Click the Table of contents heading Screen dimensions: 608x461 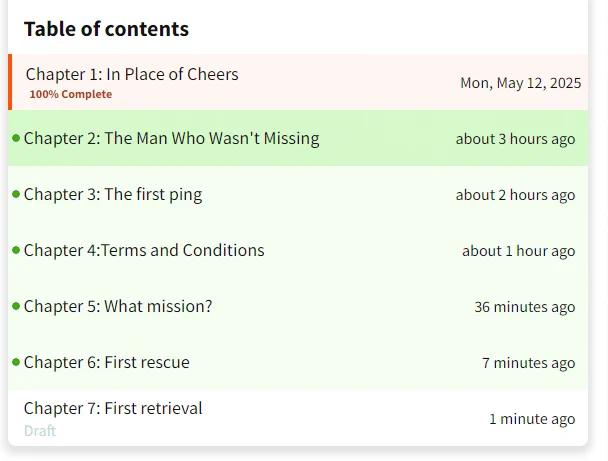click(x=106, y=29)
